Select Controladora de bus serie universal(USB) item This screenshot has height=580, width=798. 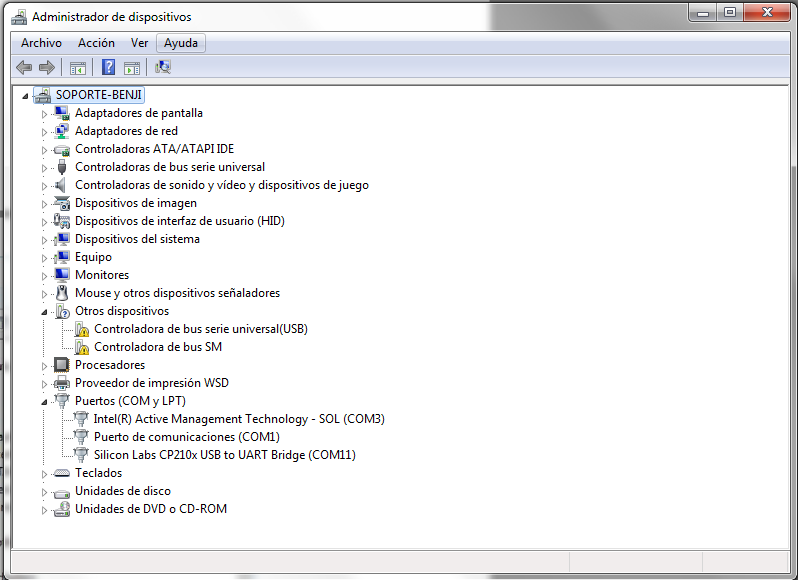pos(201,329)
